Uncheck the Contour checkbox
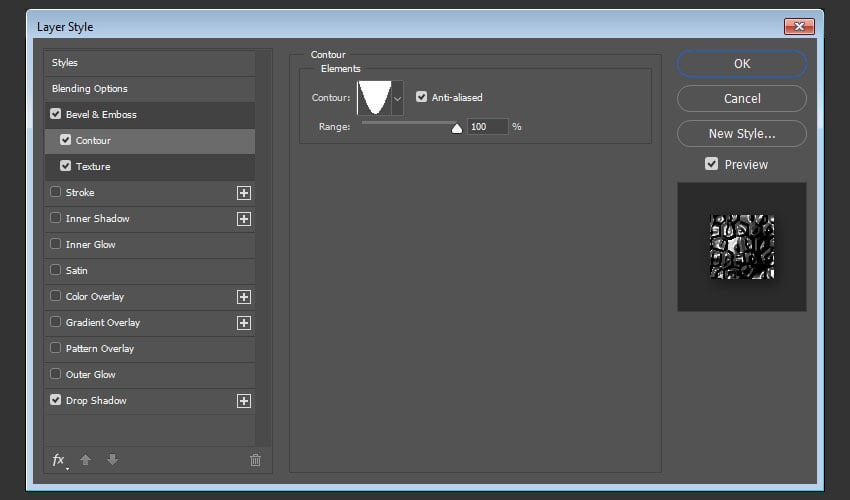 tap(66, 140)
